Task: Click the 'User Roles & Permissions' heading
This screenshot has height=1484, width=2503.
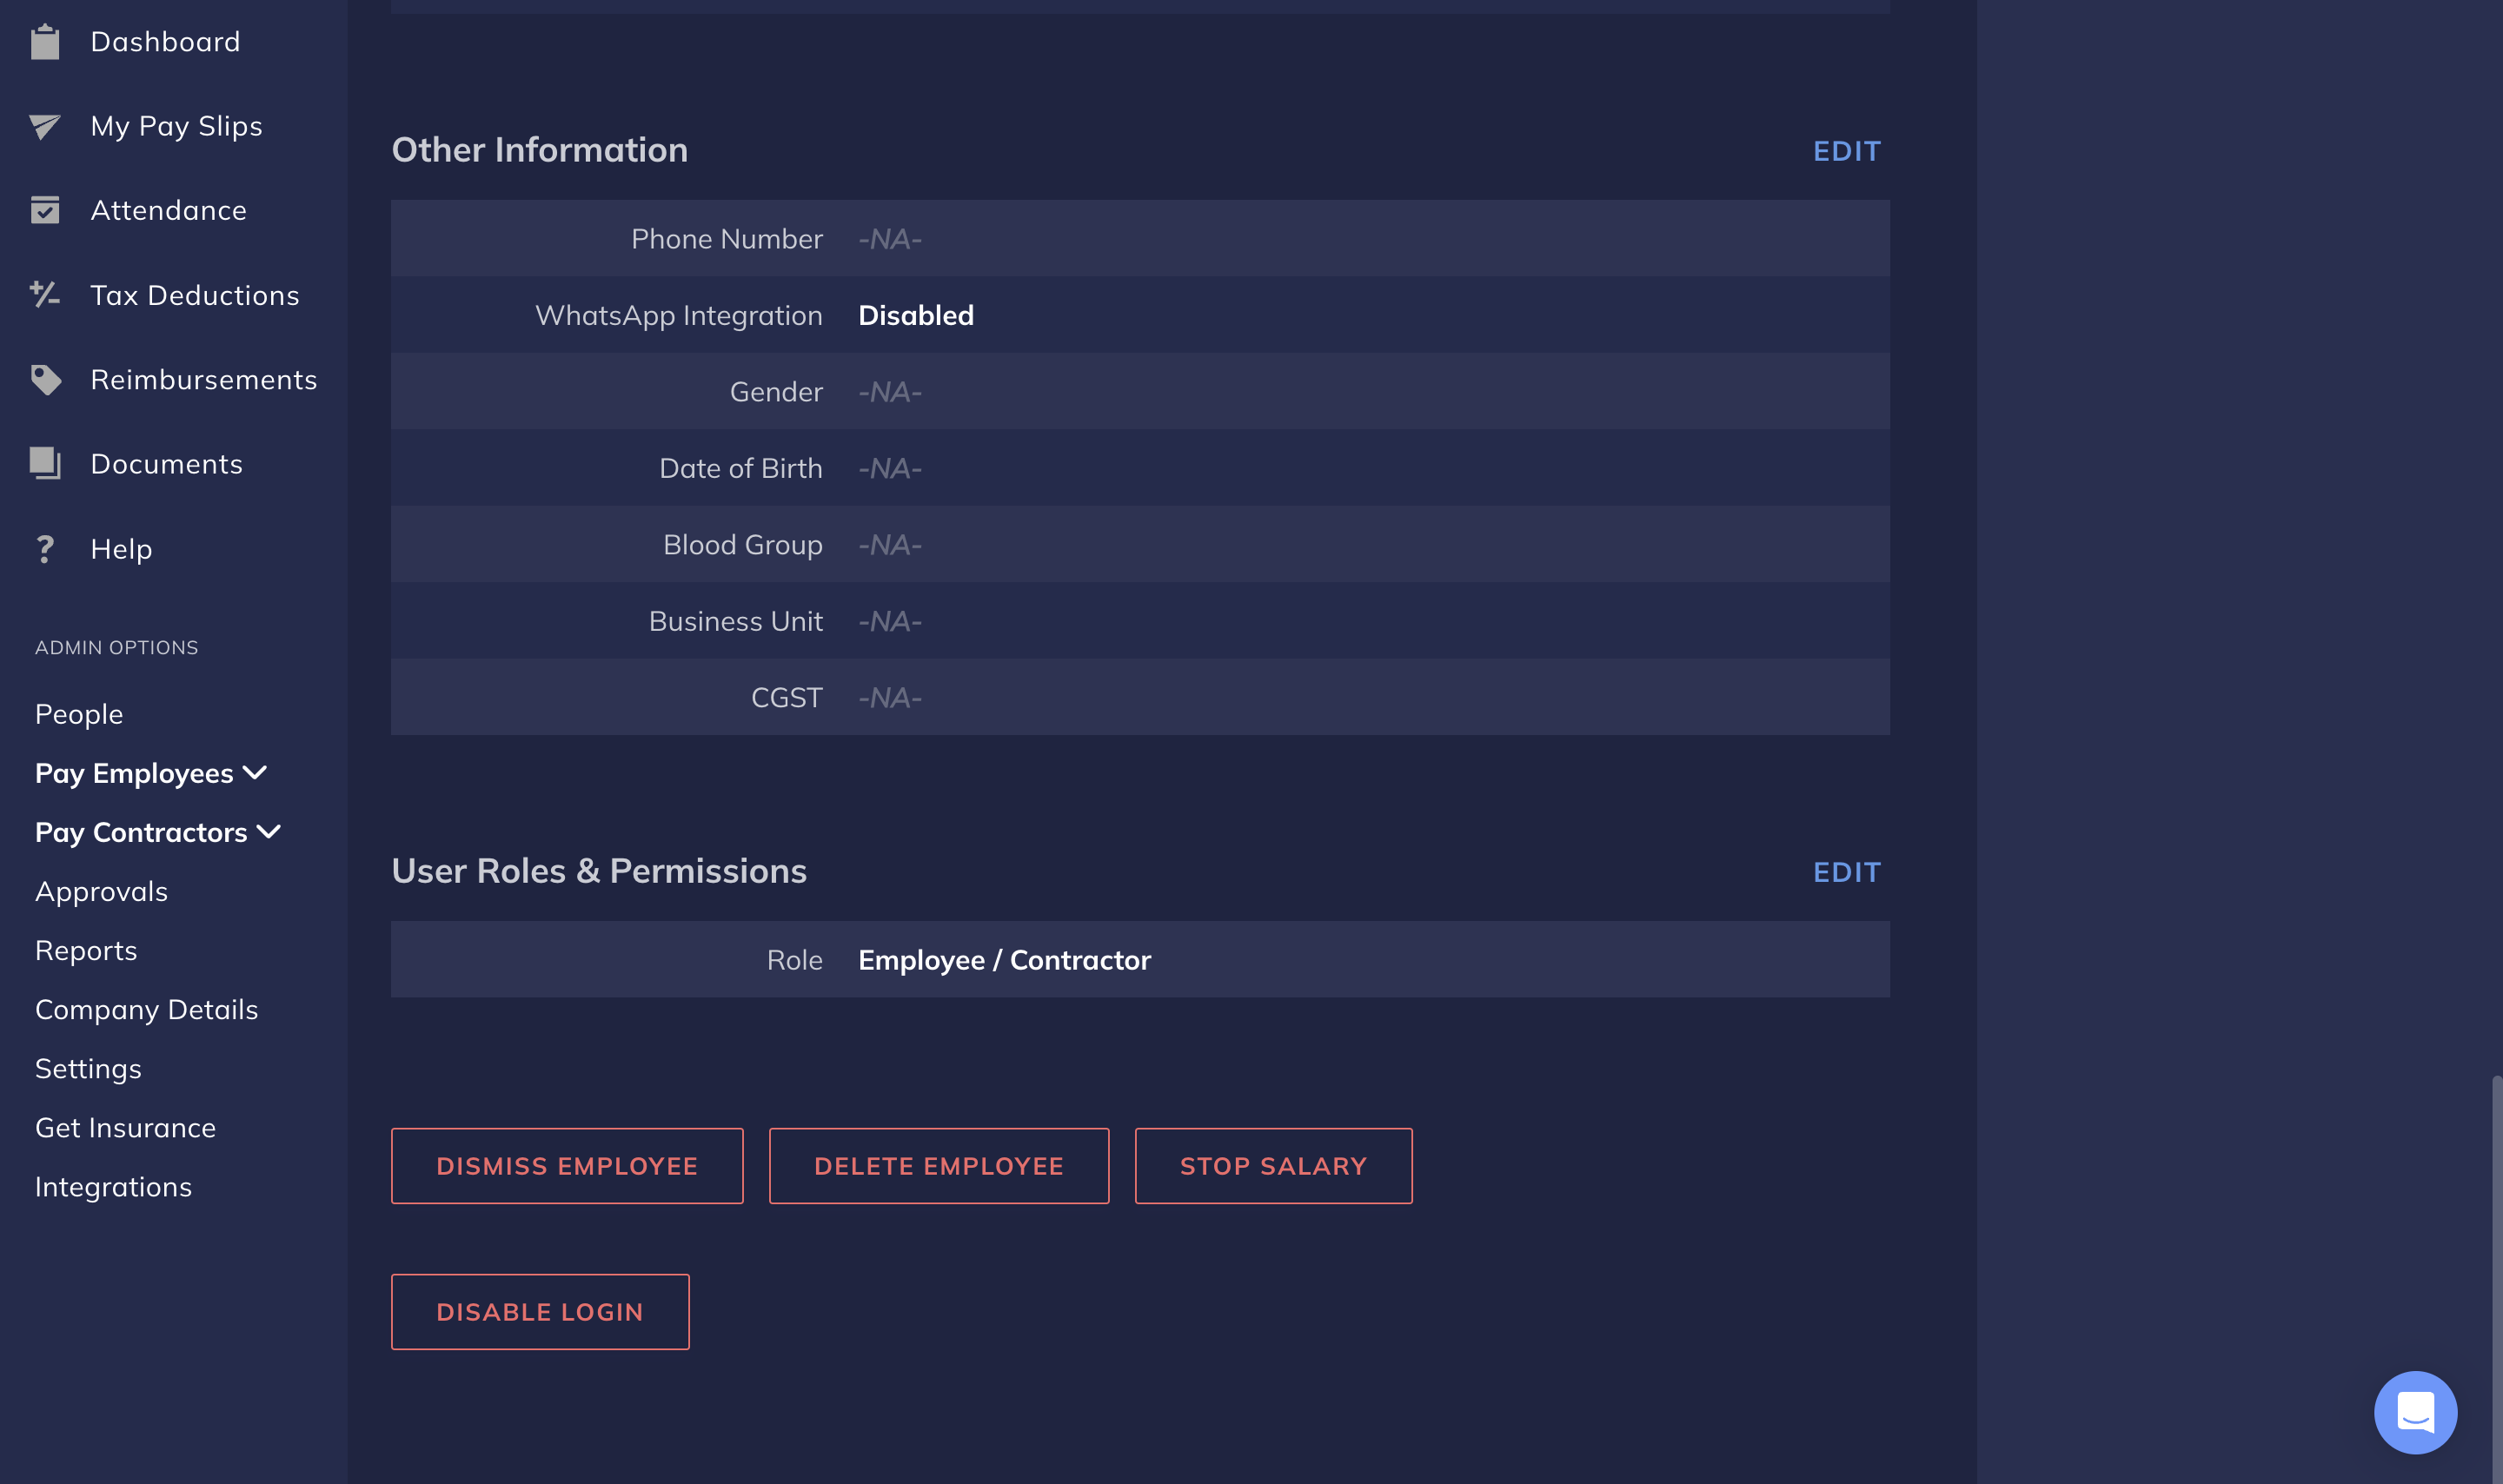Action: [x=599, y=871]
